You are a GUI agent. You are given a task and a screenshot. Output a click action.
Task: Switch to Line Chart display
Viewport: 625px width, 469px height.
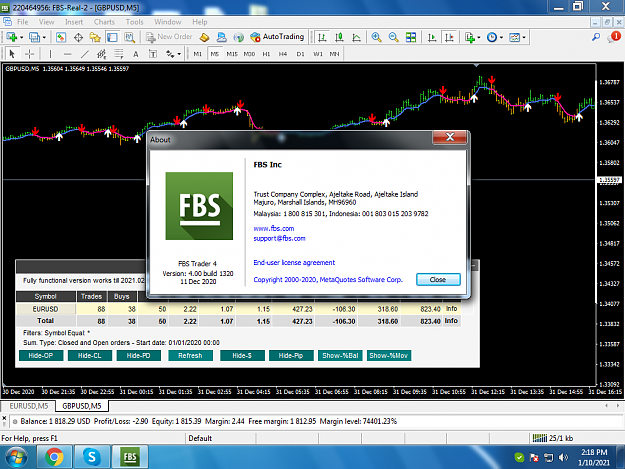coord(356,37)
